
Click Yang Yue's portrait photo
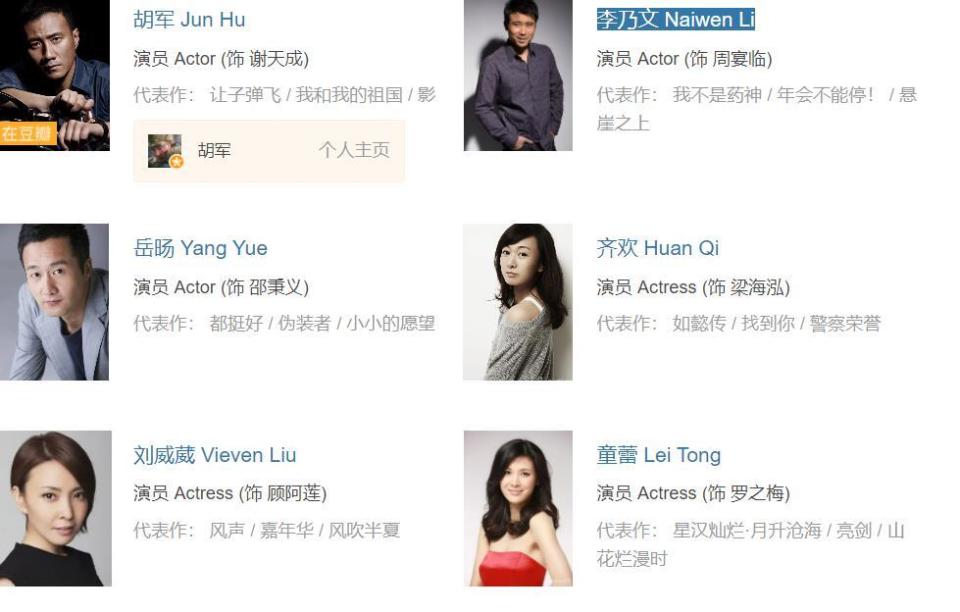point(54,302)
